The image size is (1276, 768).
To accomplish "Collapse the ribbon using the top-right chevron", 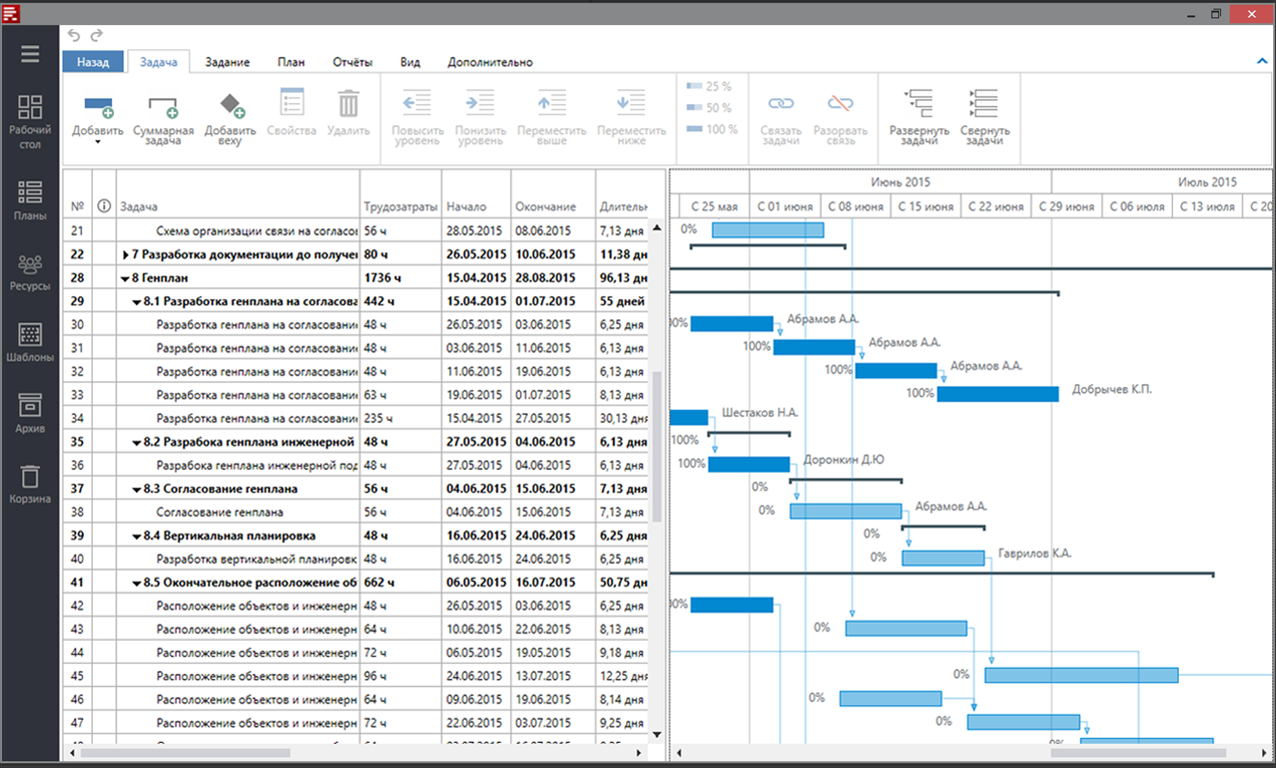I will [x=1262, y=62].
